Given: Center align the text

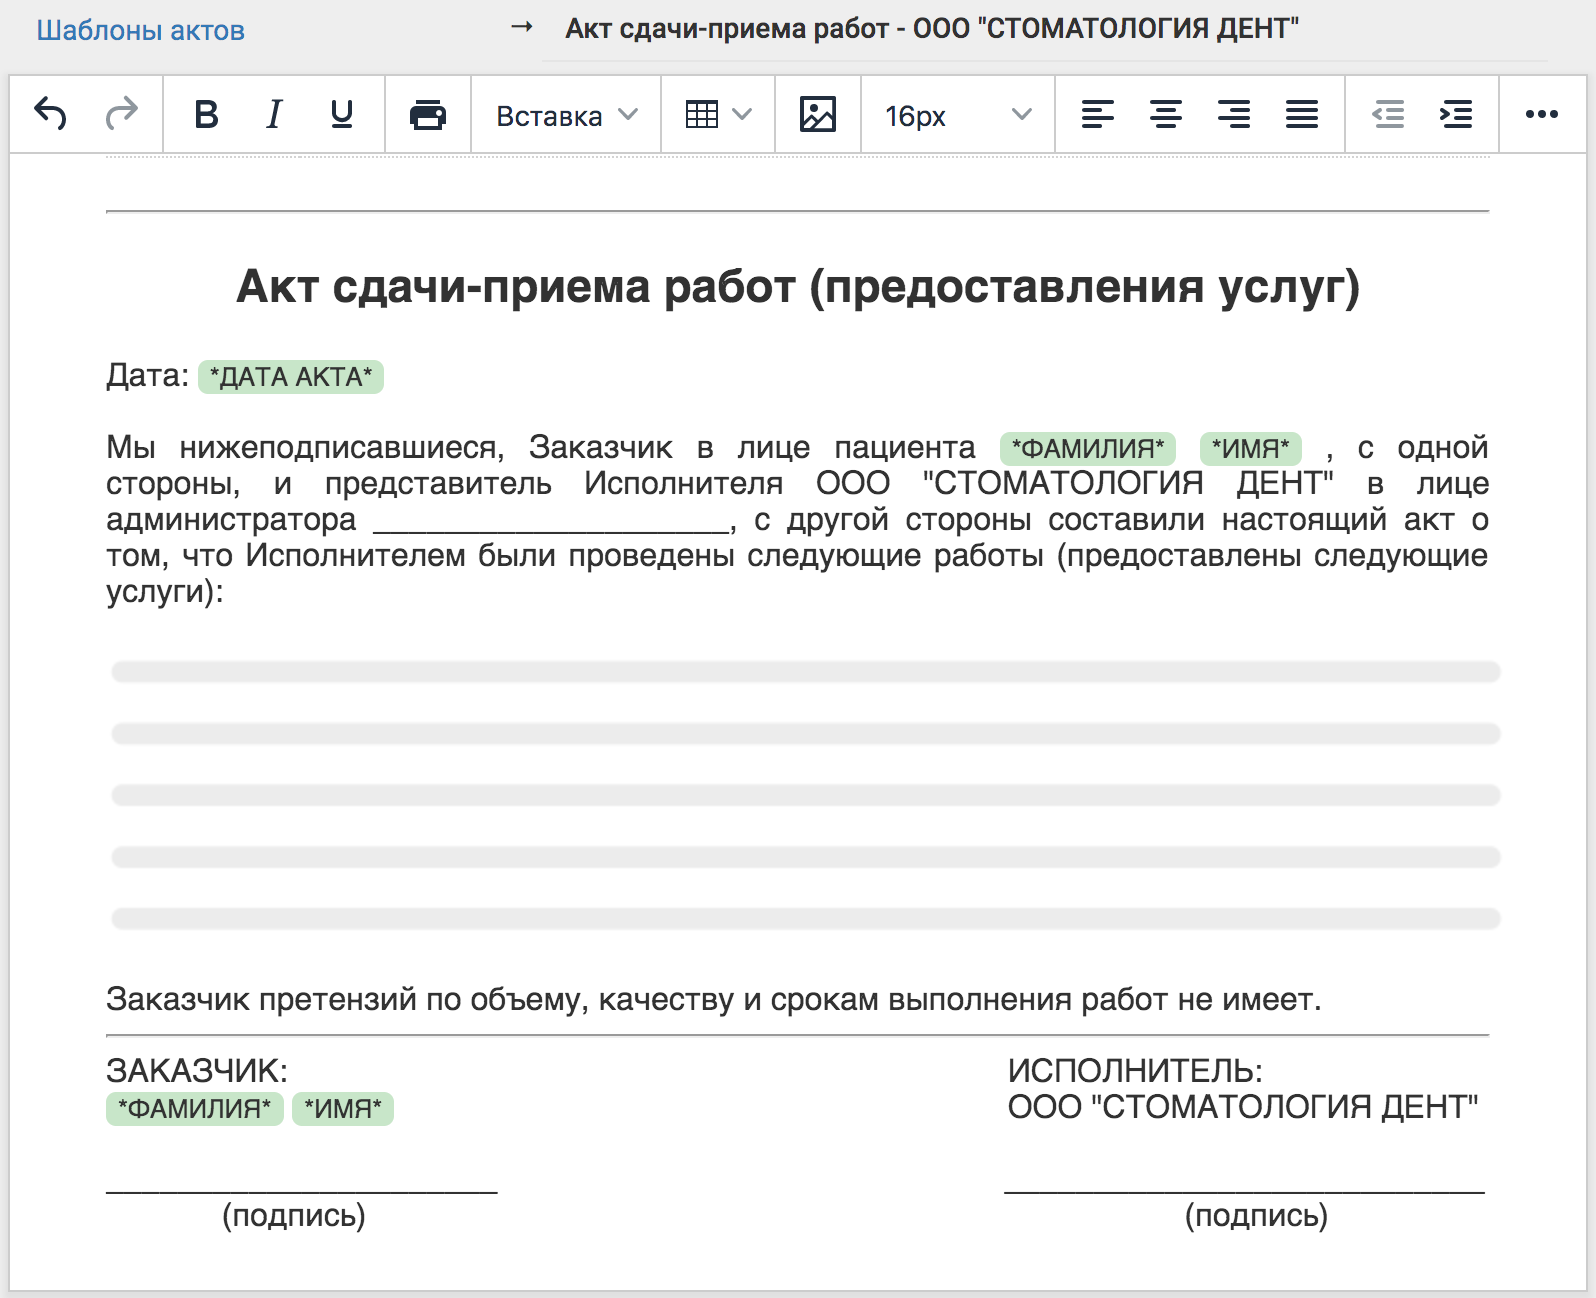Looking at the screenshot, I should click(1166, 115).
